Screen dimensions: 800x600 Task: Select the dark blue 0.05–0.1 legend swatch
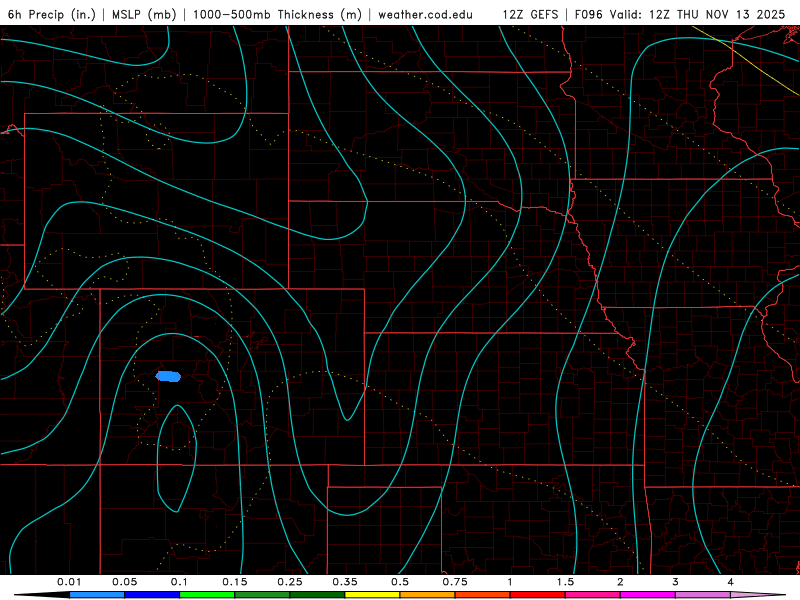point(152,595)
